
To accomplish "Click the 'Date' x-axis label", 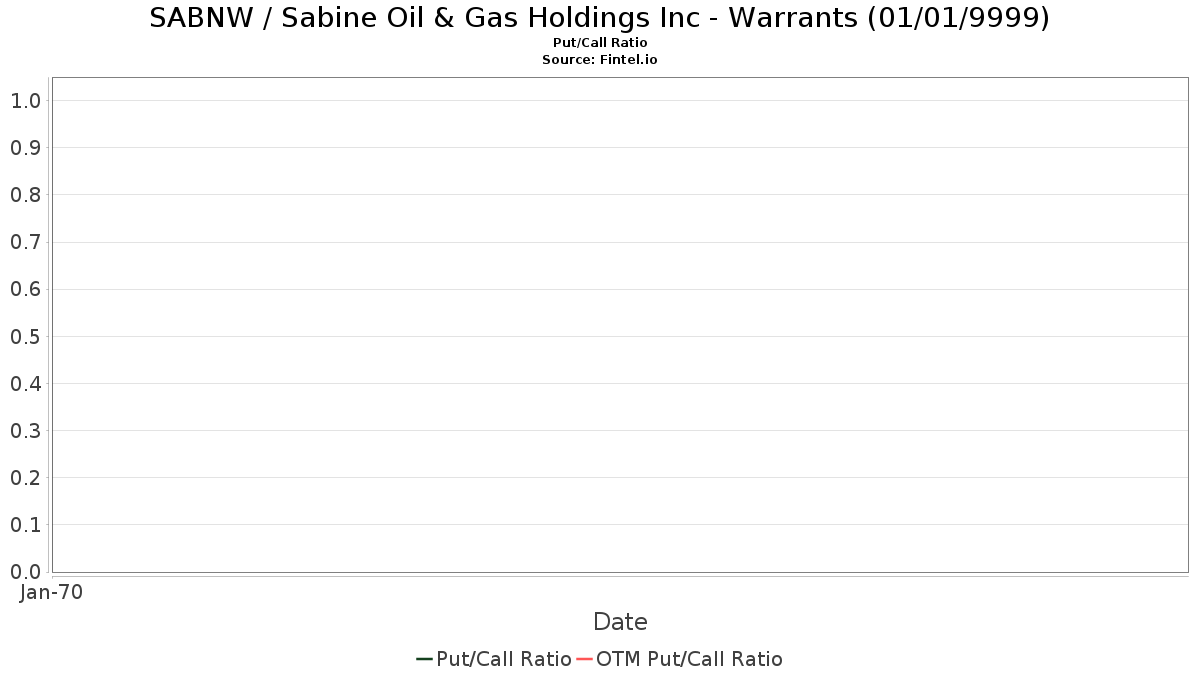I will pyautogui.click(x=620, y=622).
